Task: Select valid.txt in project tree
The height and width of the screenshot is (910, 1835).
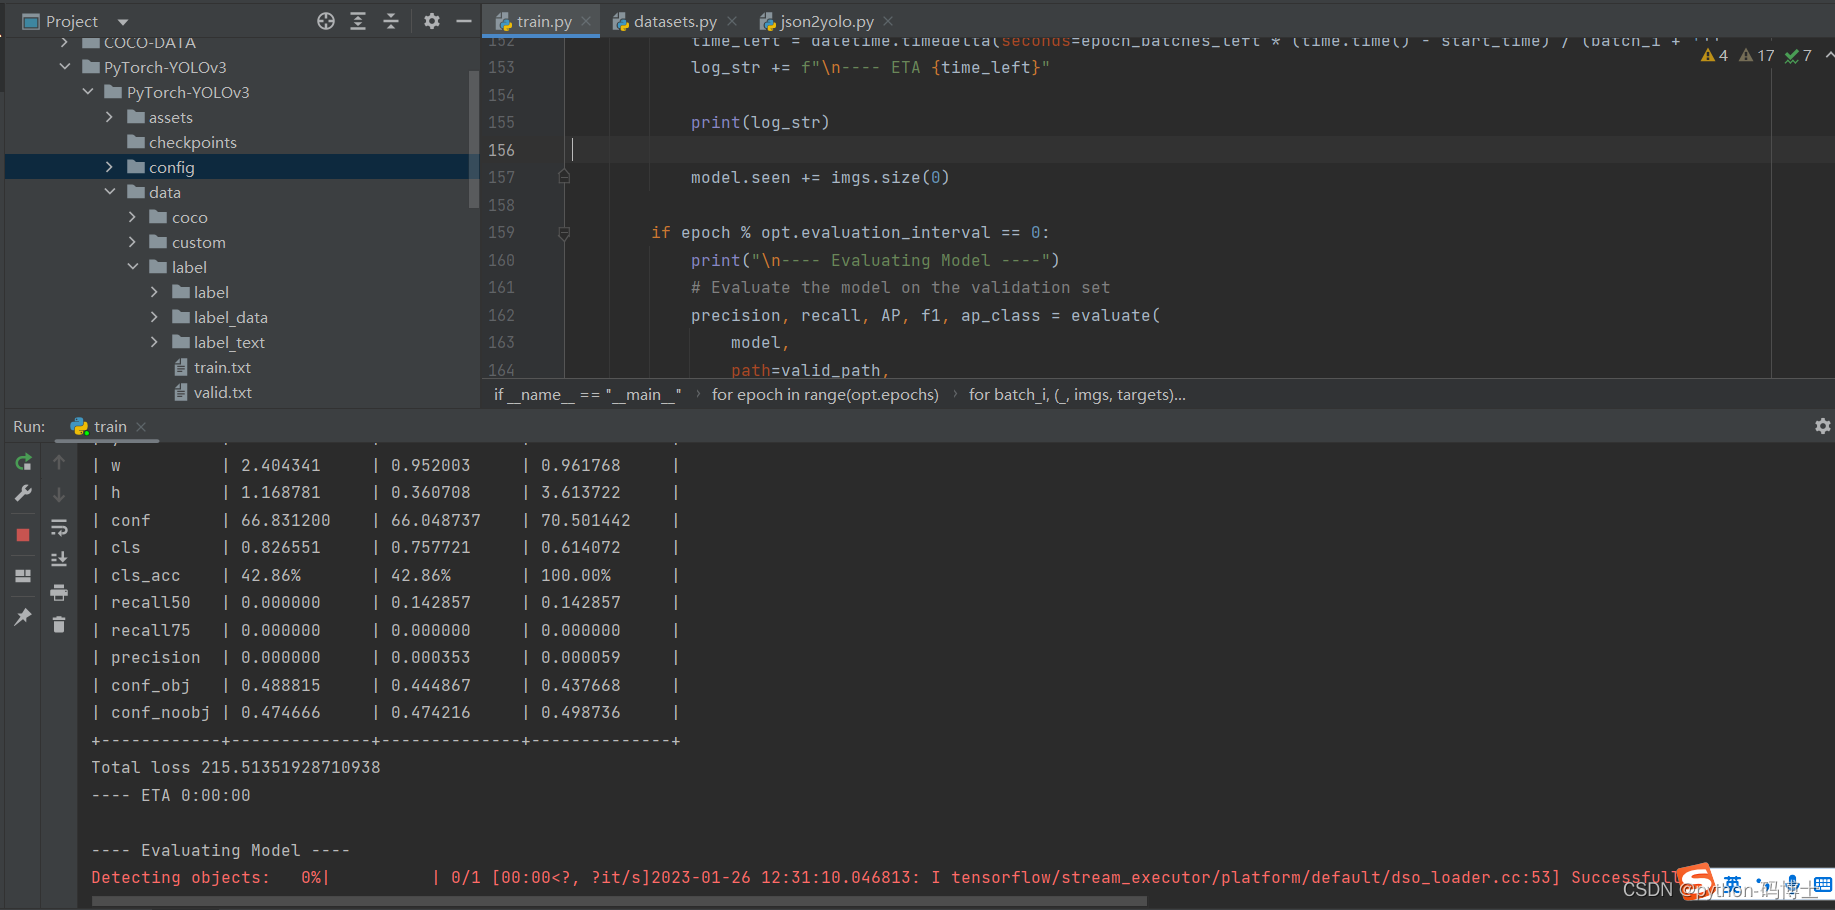Action: tap(222, 392)
